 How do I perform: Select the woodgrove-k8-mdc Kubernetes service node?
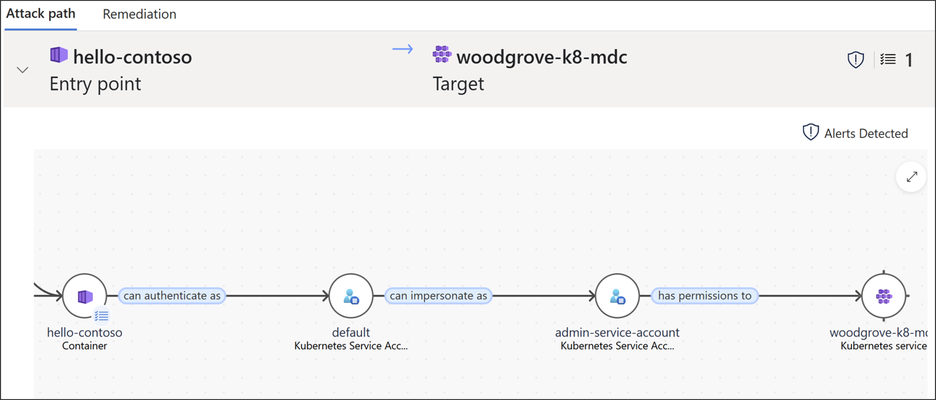coord(883,296)
